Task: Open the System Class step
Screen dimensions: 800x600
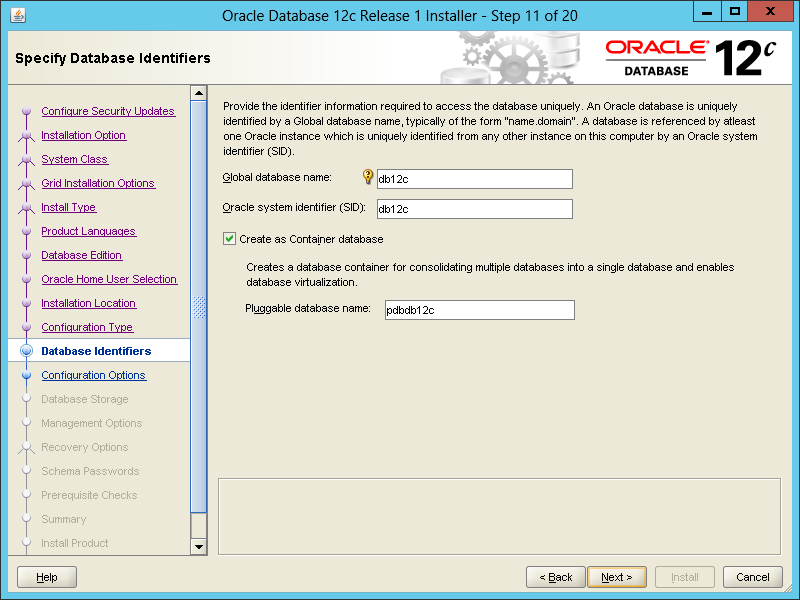Action: tap(74, 159)
